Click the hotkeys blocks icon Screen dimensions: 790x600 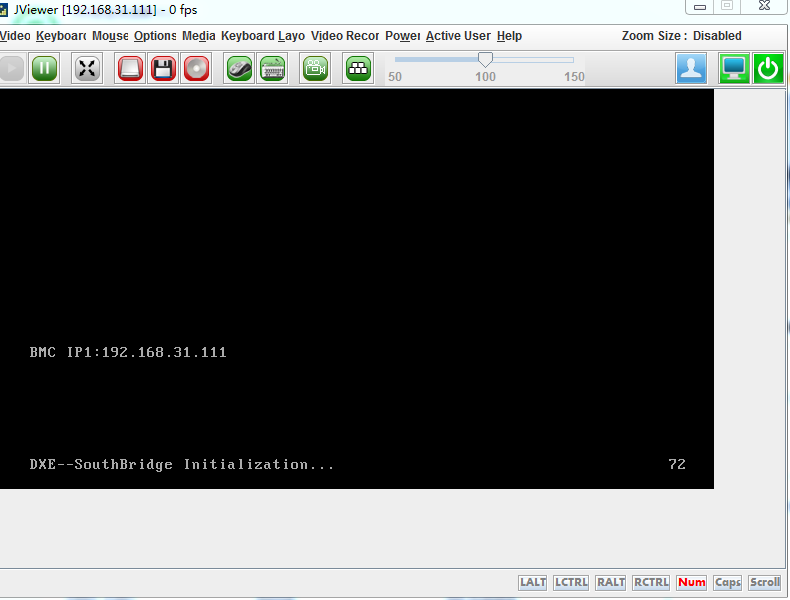click(x=358, y=69)
